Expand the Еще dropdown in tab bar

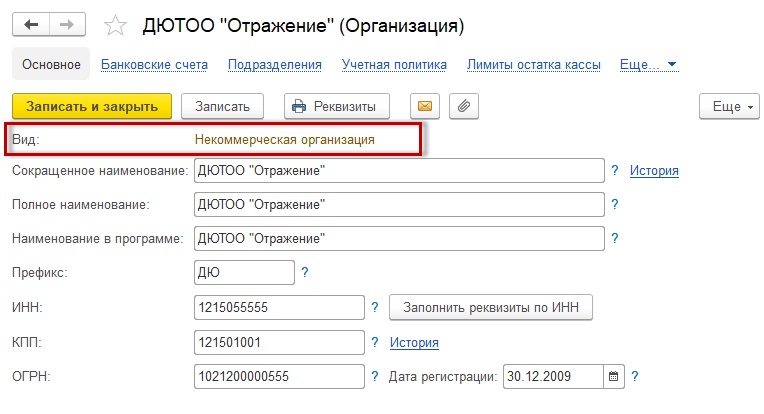[648, 65]
